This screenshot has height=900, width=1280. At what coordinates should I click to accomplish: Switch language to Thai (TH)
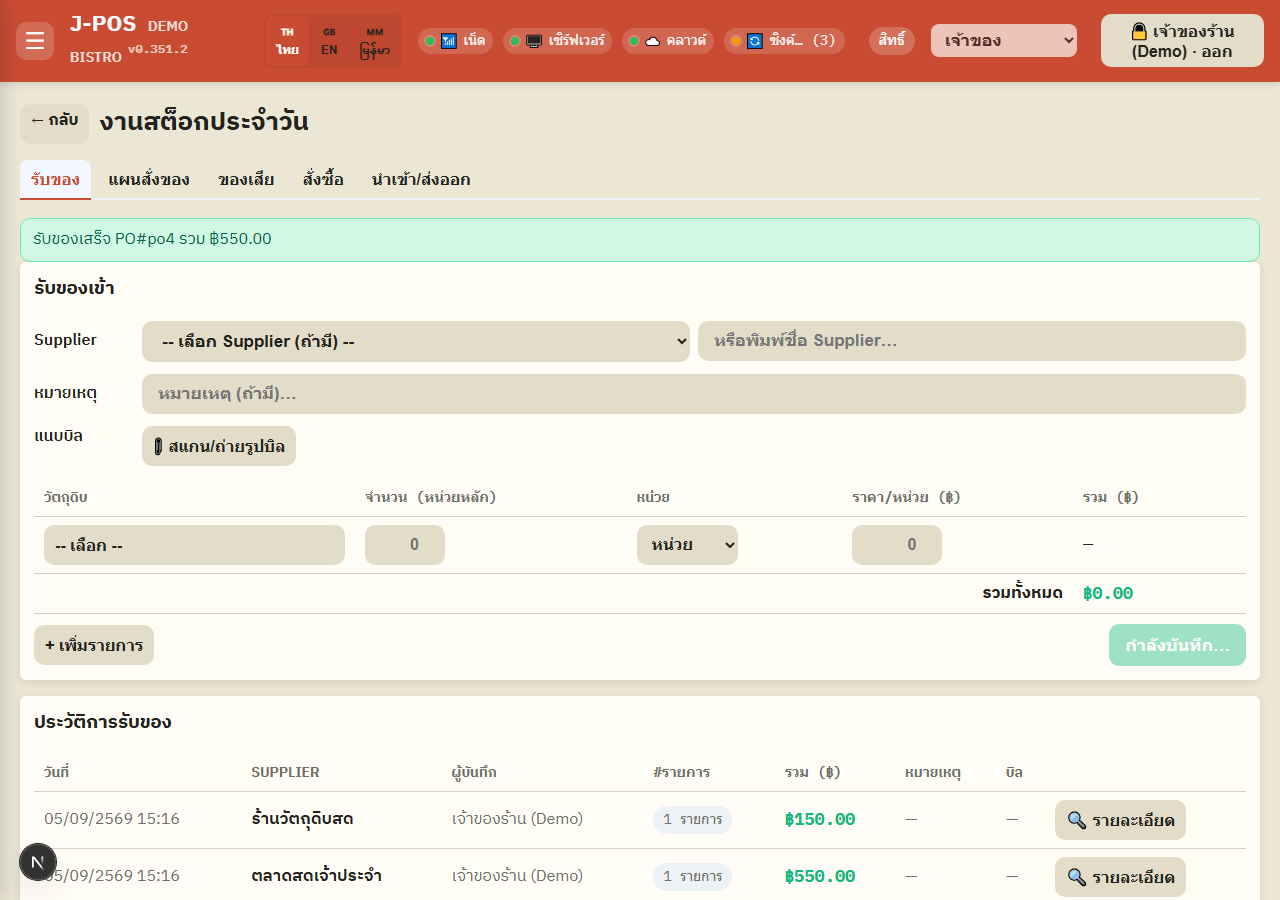click(x=288, y=41)
